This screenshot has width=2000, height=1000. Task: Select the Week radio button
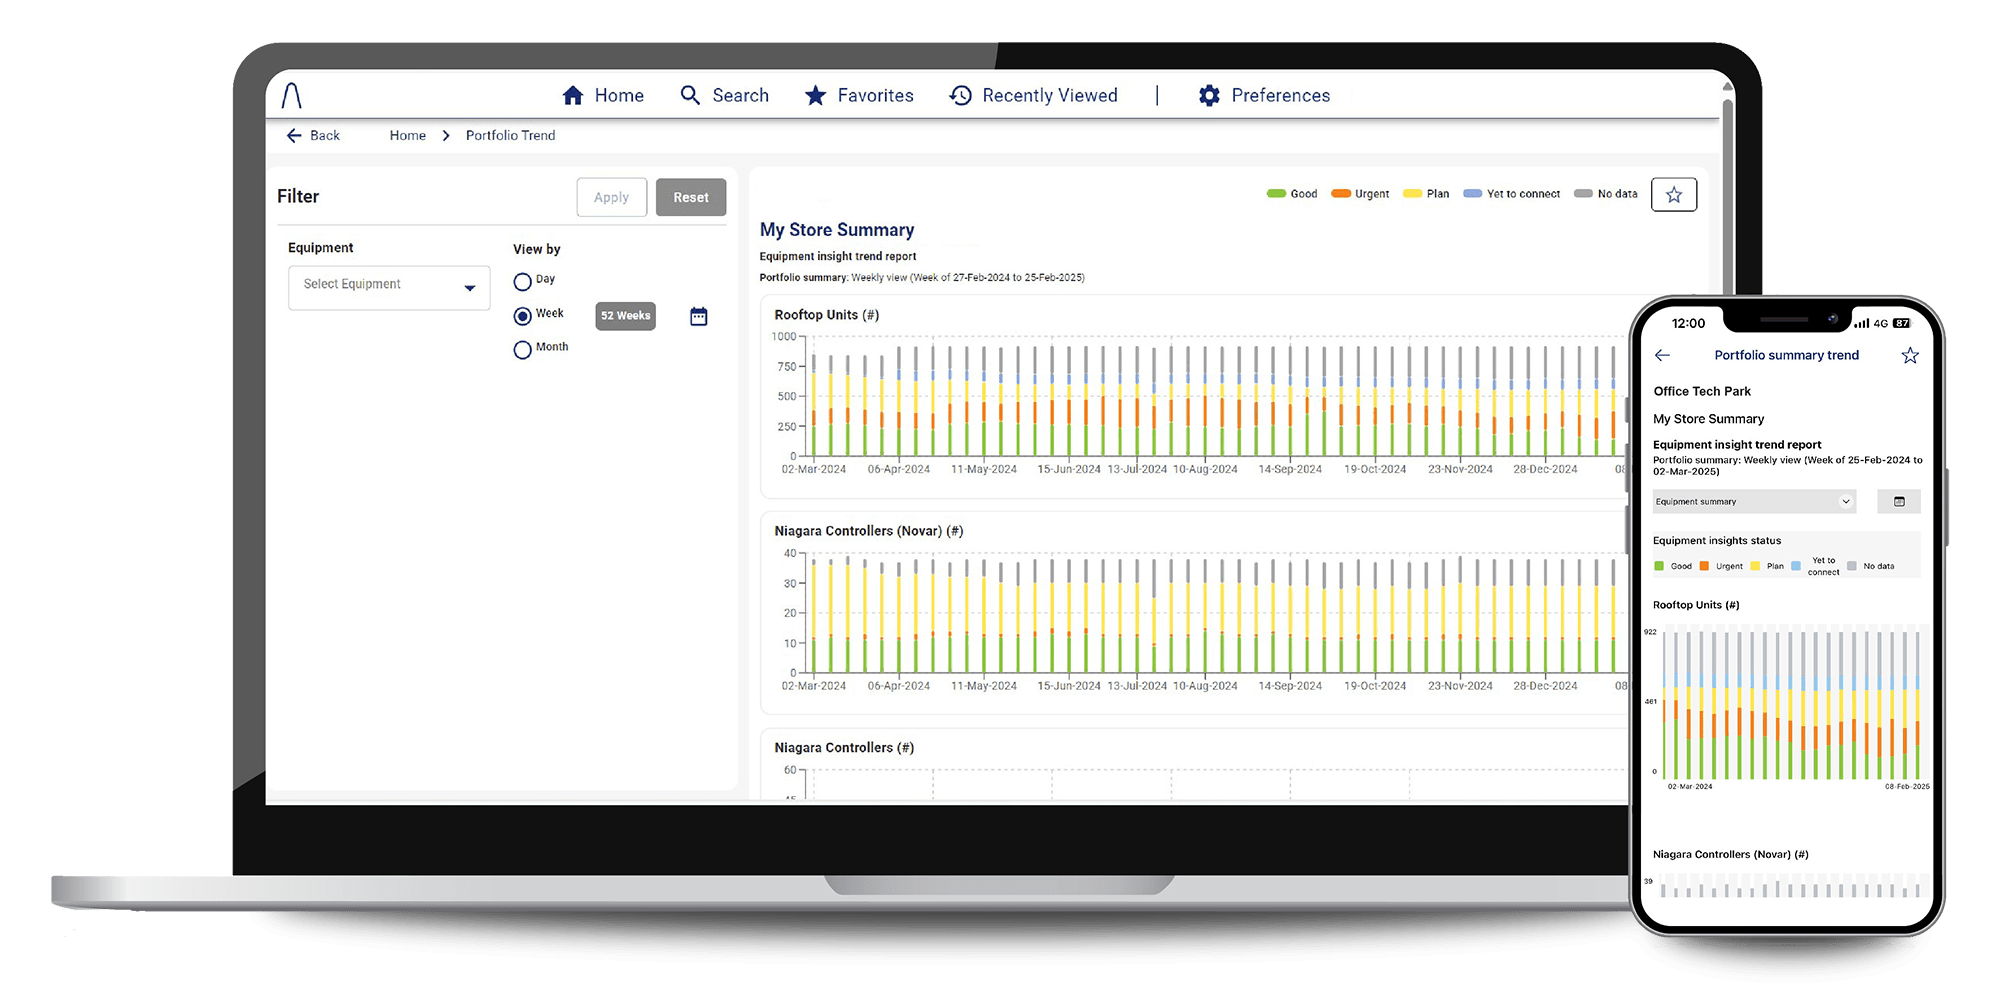[522, 316]
